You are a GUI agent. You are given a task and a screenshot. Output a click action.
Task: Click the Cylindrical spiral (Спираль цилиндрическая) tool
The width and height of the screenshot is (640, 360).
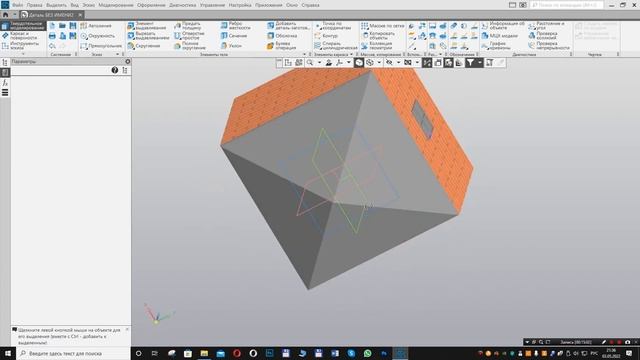tap(336, 46)
